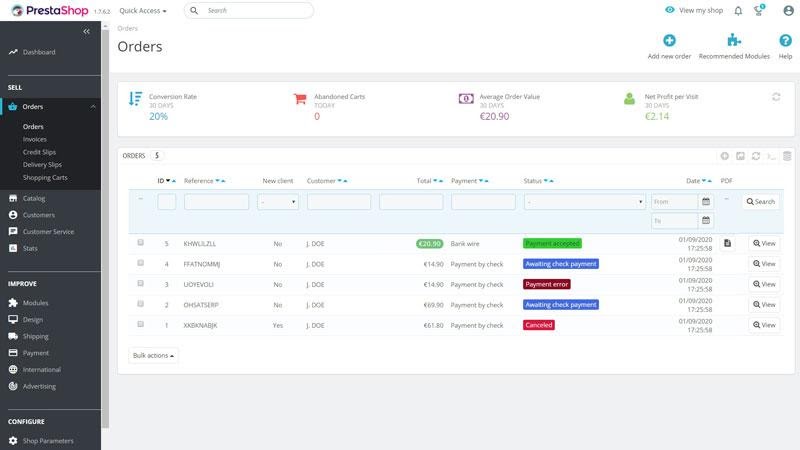Check the box for order XKBKNABJK
This screenshot has width=800, height=450.
(x=140, y=325)
